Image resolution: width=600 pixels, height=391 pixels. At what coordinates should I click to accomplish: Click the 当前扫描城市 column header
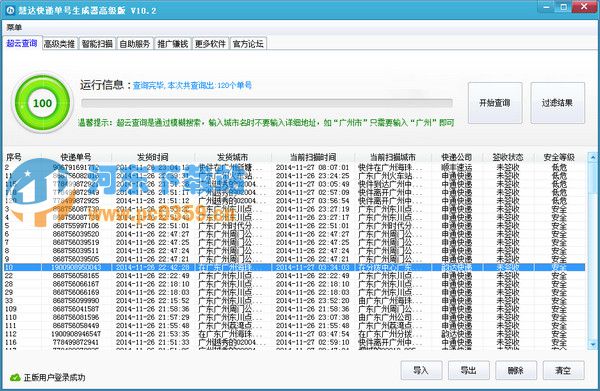coord(393,157)
